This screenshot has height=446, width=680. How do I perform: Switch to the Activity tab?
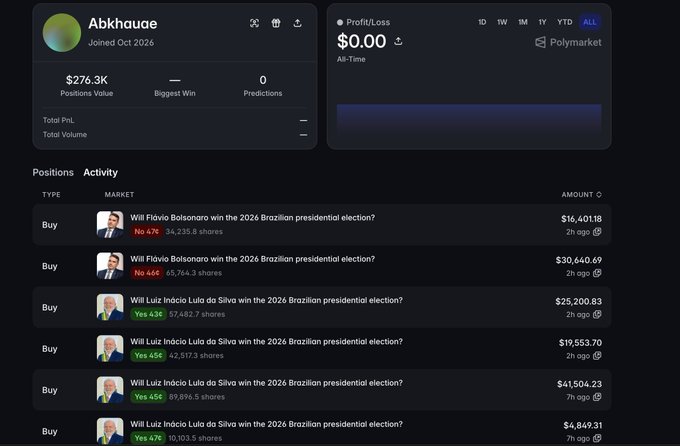tap(100, 172)
